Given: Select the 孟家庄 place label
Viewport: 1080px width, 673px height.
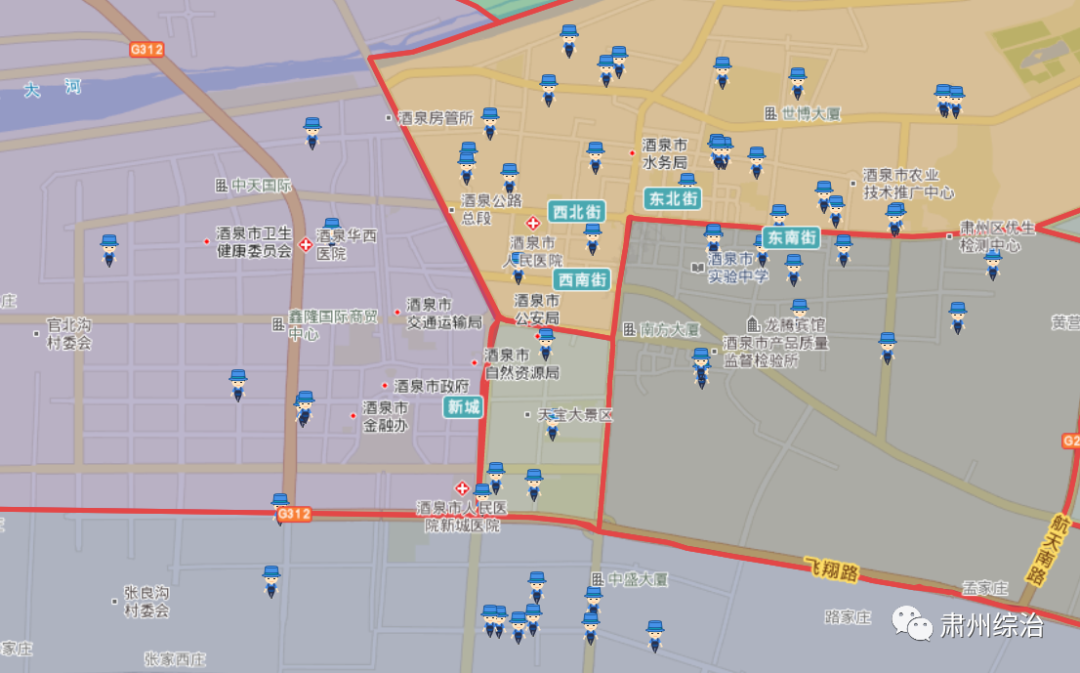Looking at the screenshot, I should tap(985, 588).
